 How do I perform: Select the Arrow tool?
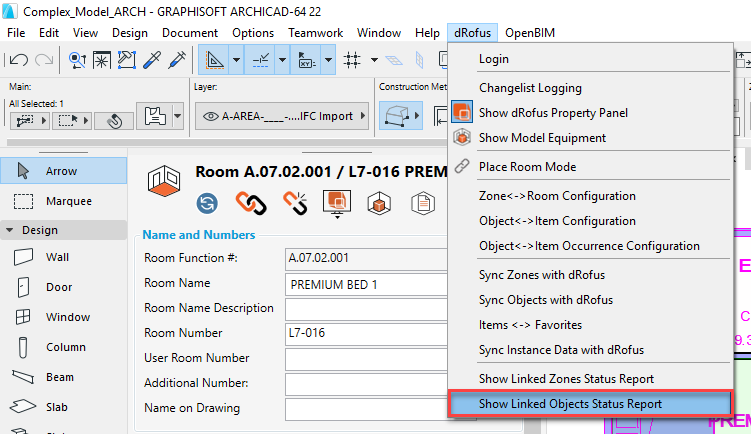click(64, 171)
